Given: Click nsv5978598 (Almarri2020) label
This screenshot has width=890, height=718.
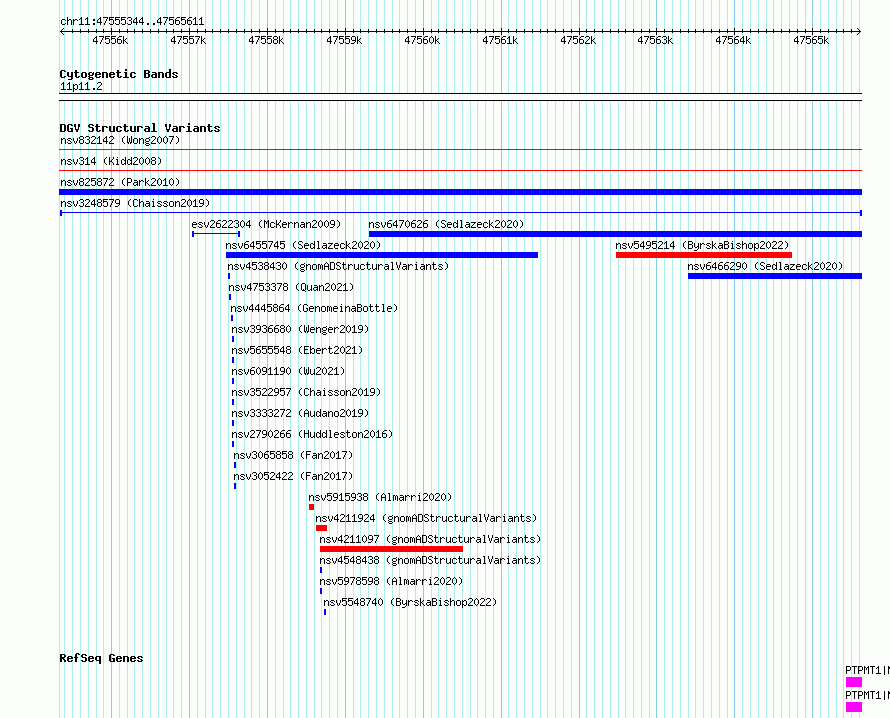Looking at the screenshot, I should [x=391, y=581].
